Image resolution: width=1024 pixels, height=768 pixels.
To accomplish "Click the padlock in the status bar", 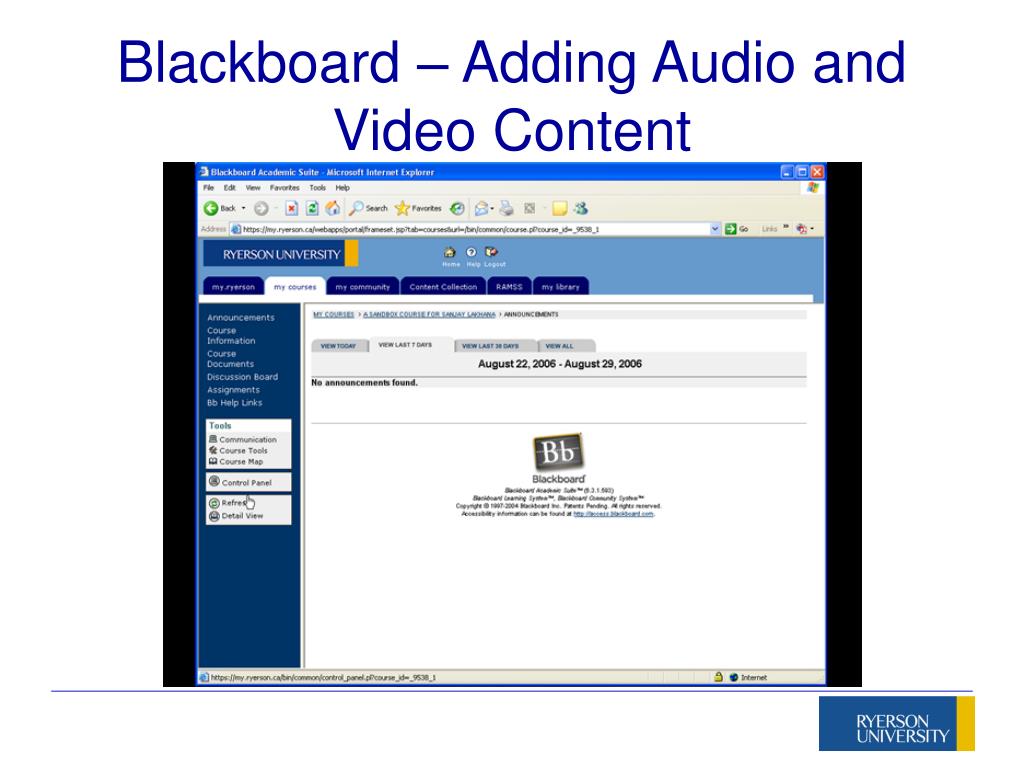I will (x=718, y=677).
